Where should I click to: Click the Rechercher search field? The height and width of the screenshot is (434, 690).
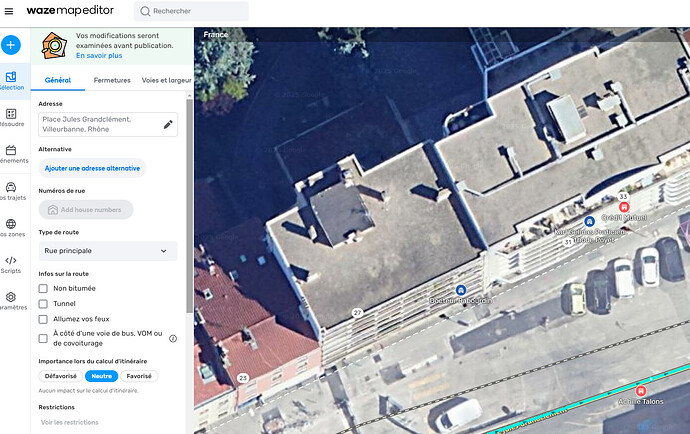191,11
